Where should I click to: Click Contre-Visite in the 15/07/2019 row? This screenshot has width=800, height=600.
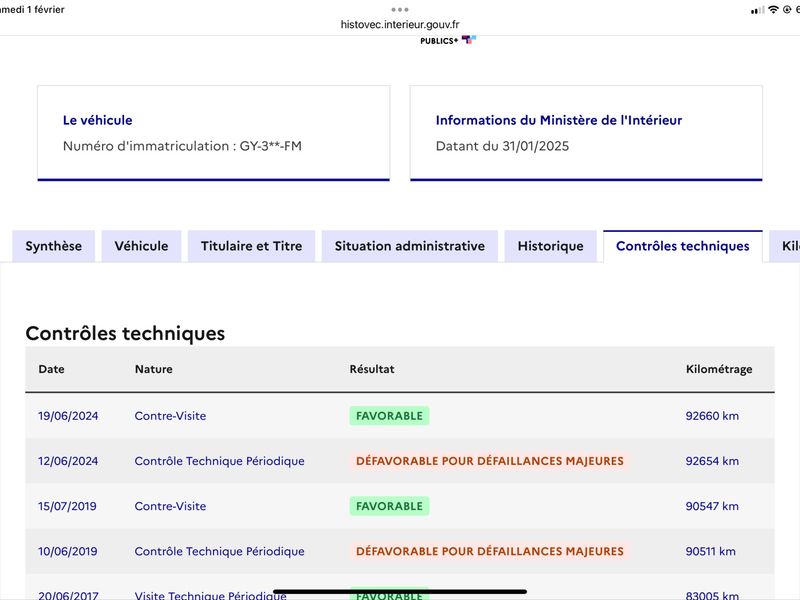tap(170, 506)
